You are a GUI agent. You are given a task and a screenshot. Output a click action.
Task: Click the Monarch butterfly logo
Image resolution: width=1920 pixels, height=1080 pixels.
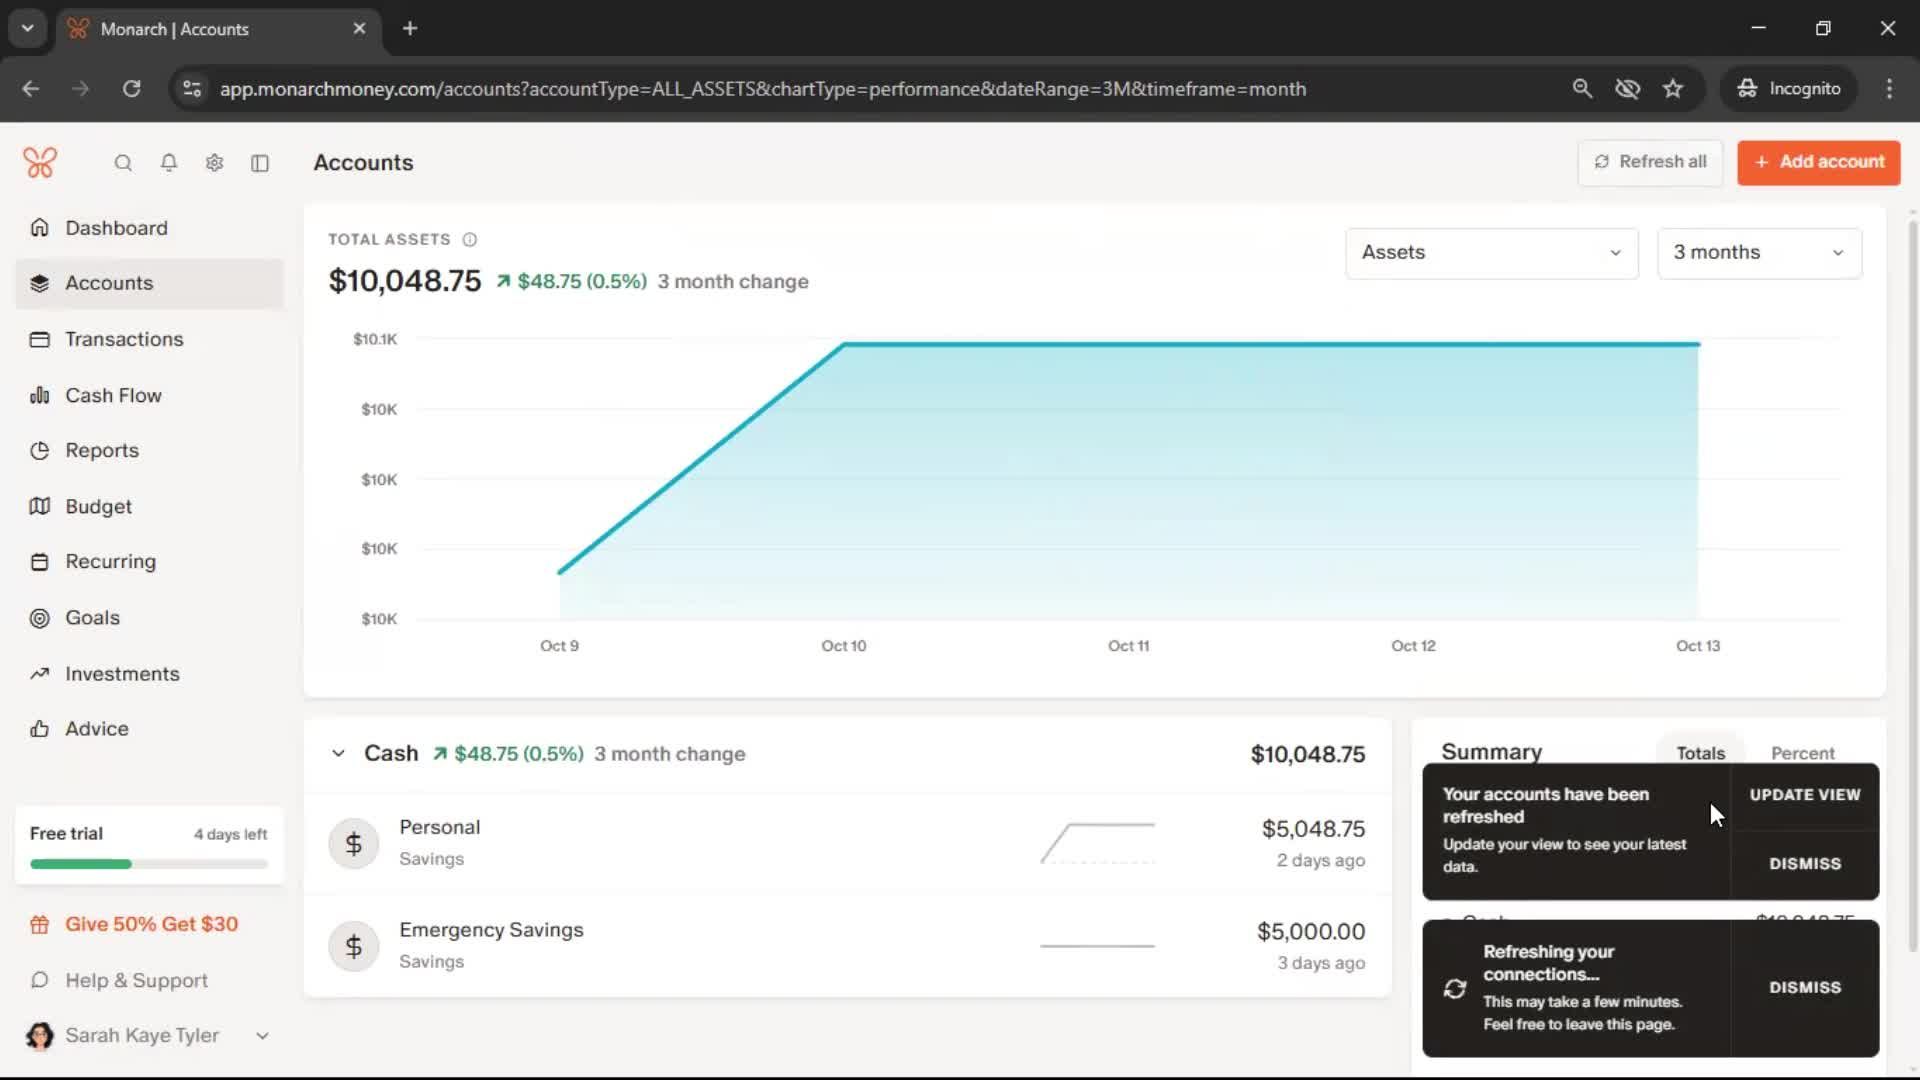click(40, 162)
